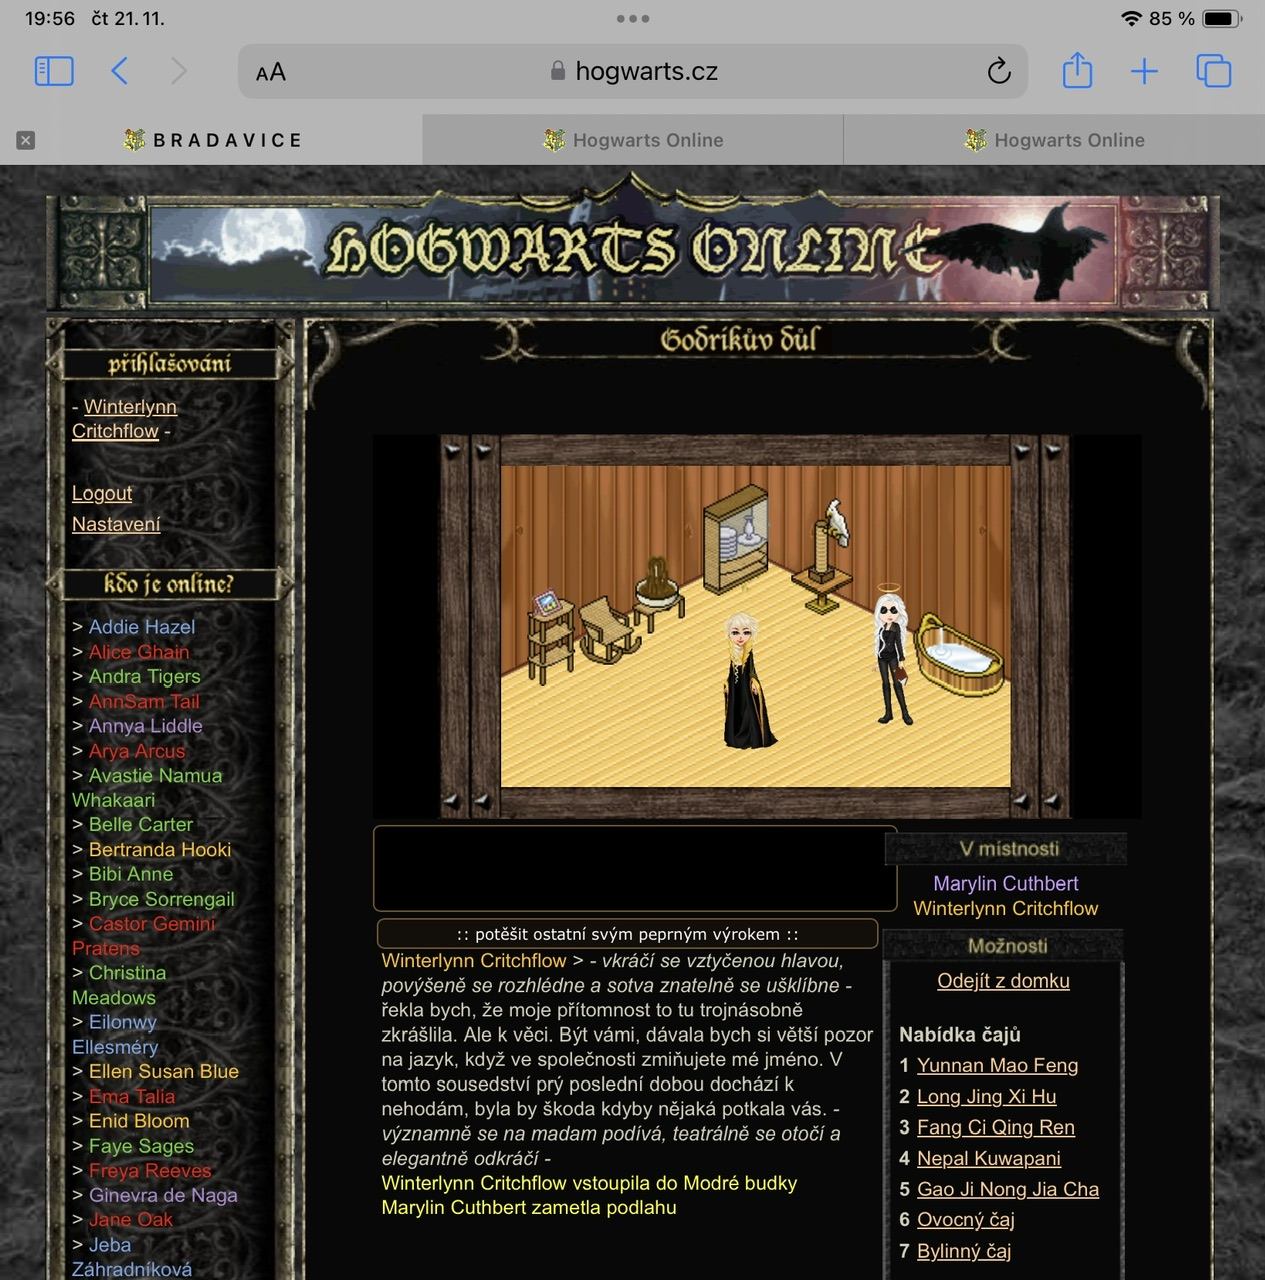
Task: Open Andra Tigers in online list
Action: [x=145, y=677]
